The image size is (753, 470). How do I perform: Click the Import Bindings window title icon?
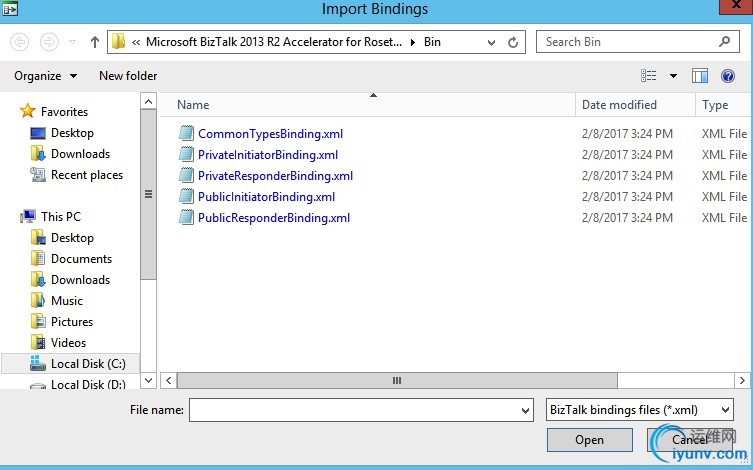(10, 9)
